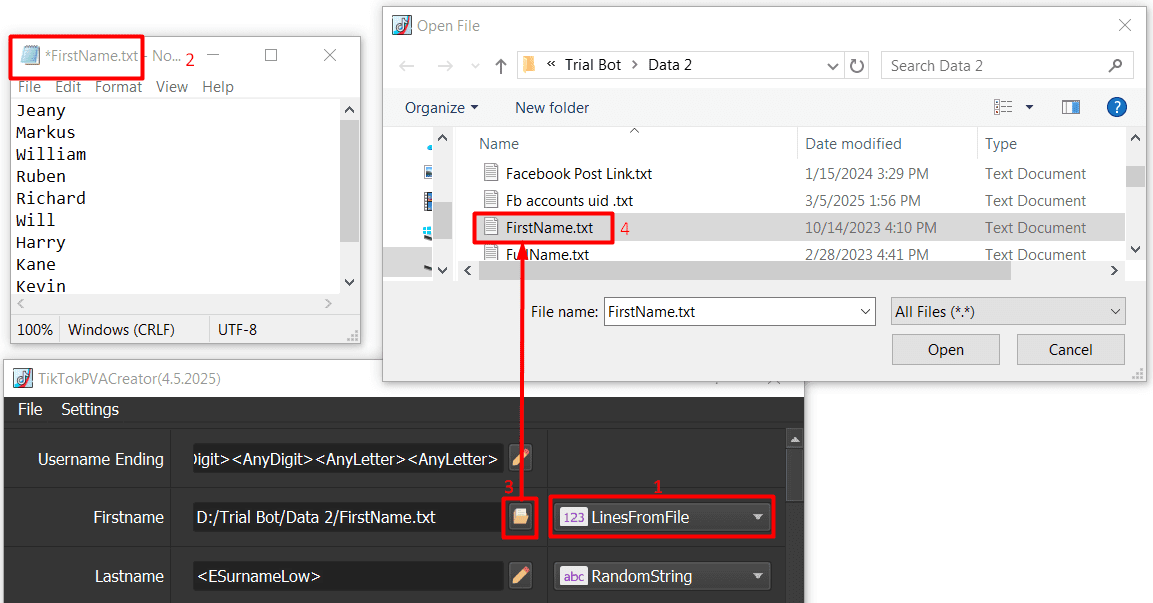
Task: Open Notepad Edit menu
Action: 68,87
